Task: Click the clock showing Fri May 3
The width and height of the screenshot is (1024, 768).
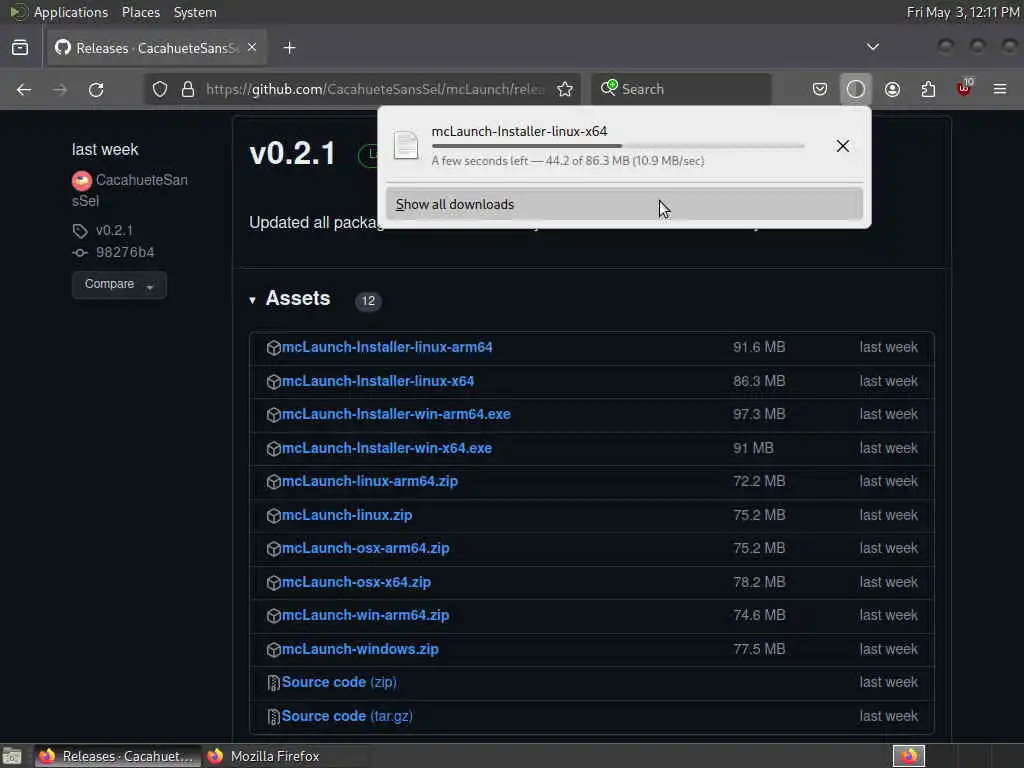Action: point(963,12)
